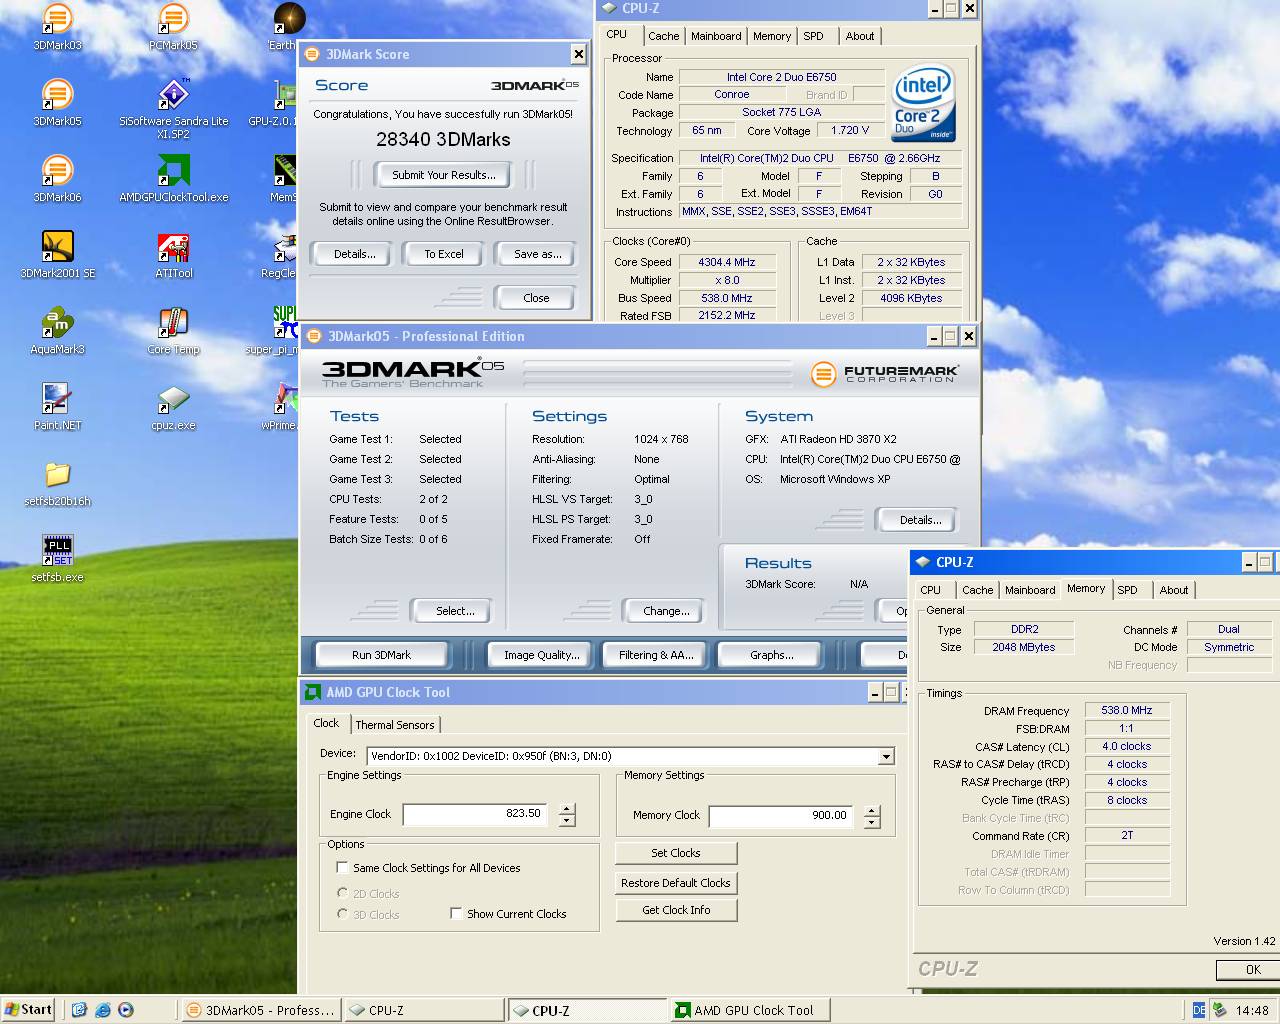
Task: Open About tab in lower CPU-Z window
Action: click(x=1174, y=590)
